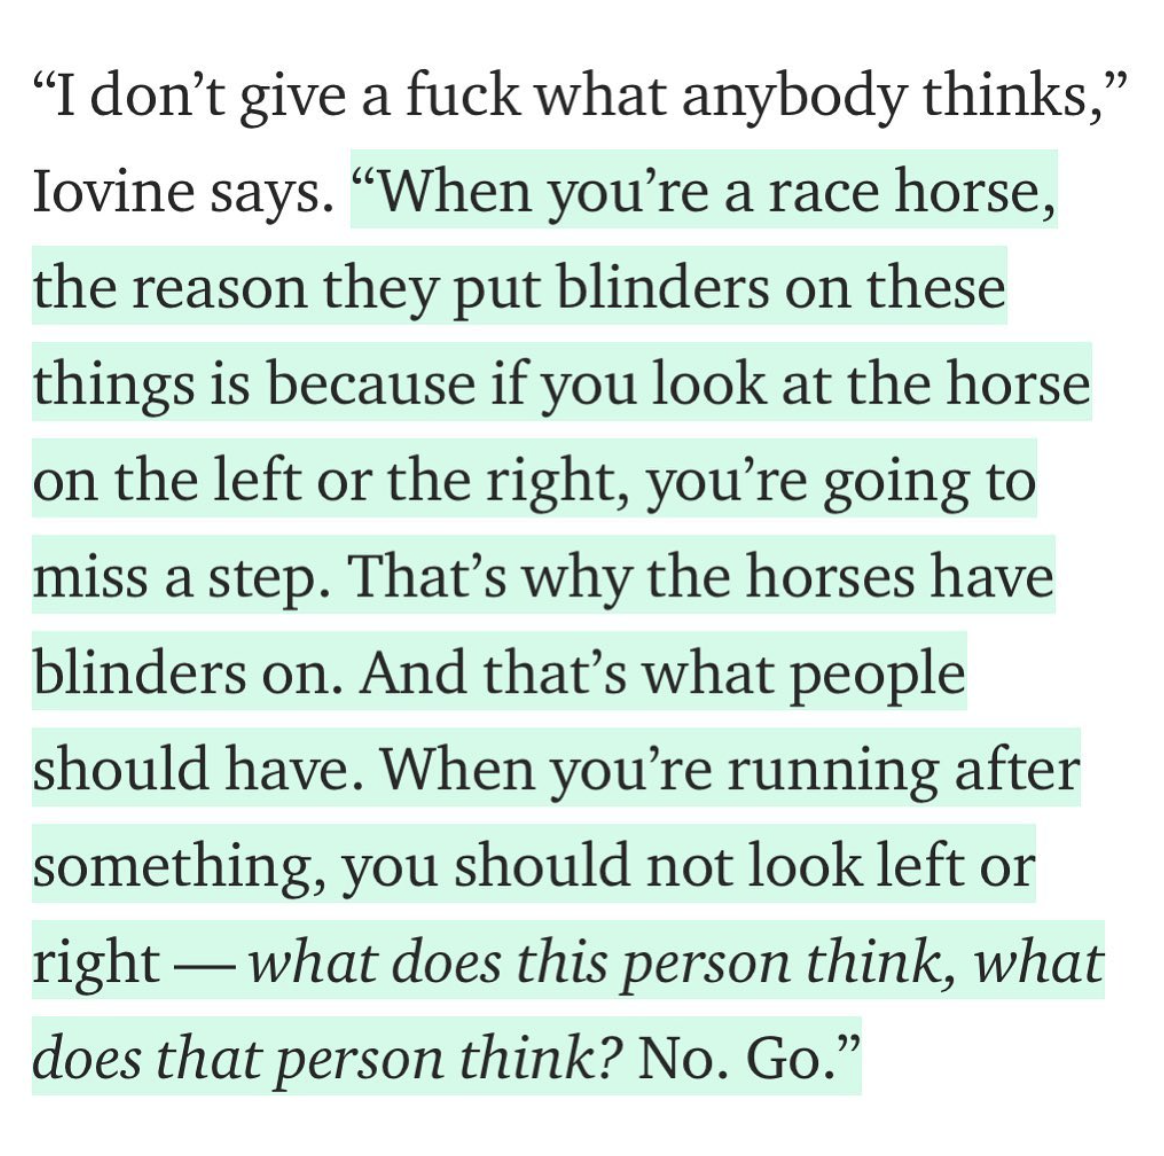Click the italic phrase "does that person think?"

click(326, 1058)
